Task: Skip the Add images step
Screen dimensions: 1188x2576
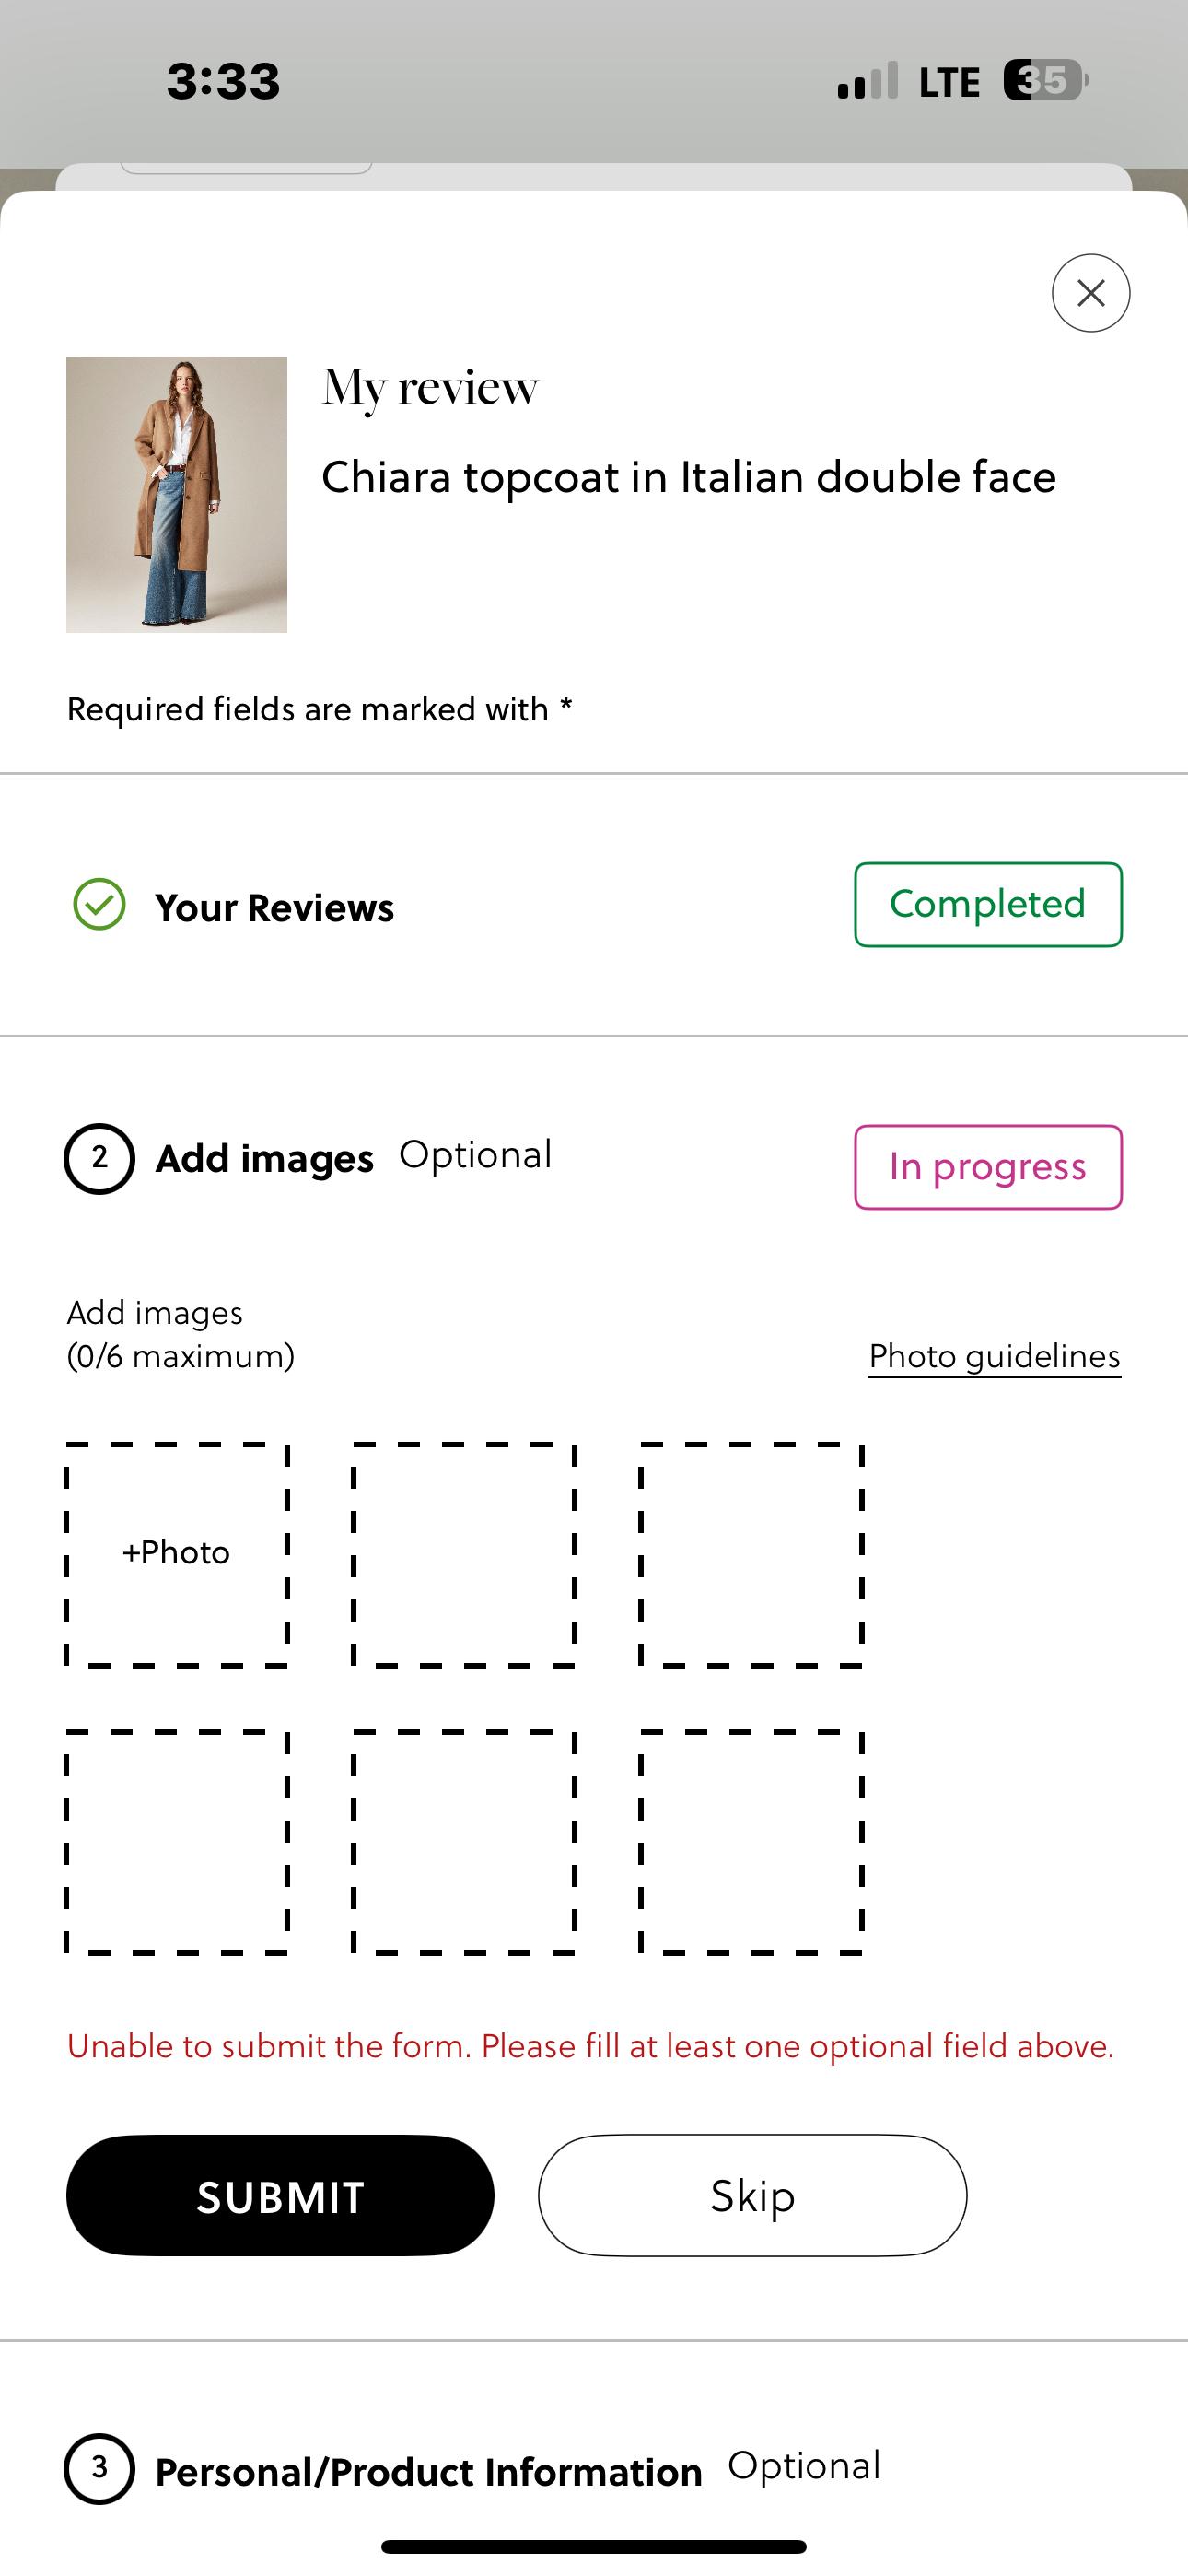Action: click(x=752, y=2196)
